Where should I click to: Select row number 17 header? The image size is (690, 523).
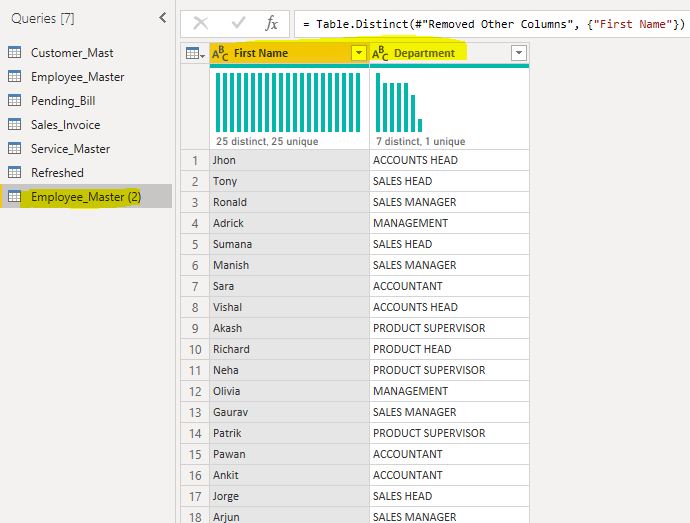tap(195, 496)
